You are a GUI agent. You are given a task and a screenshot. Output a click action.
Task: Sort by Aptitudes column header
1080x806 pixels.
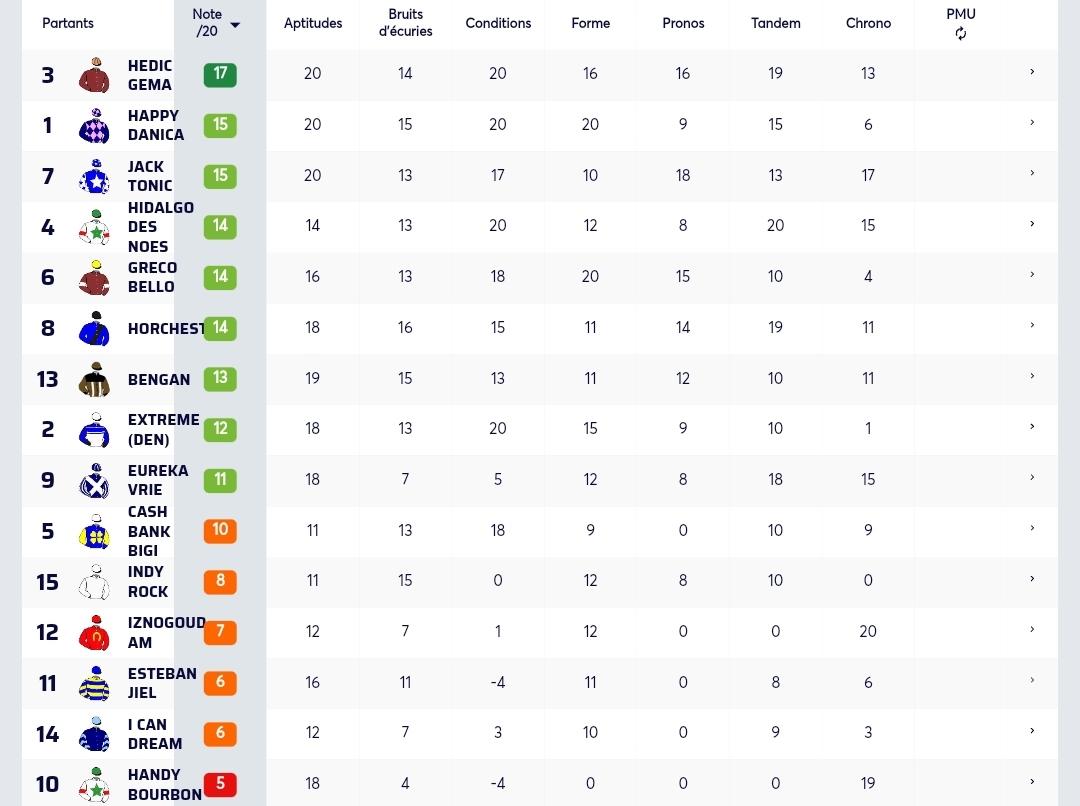pyautogui.click(x=313, y=23)
